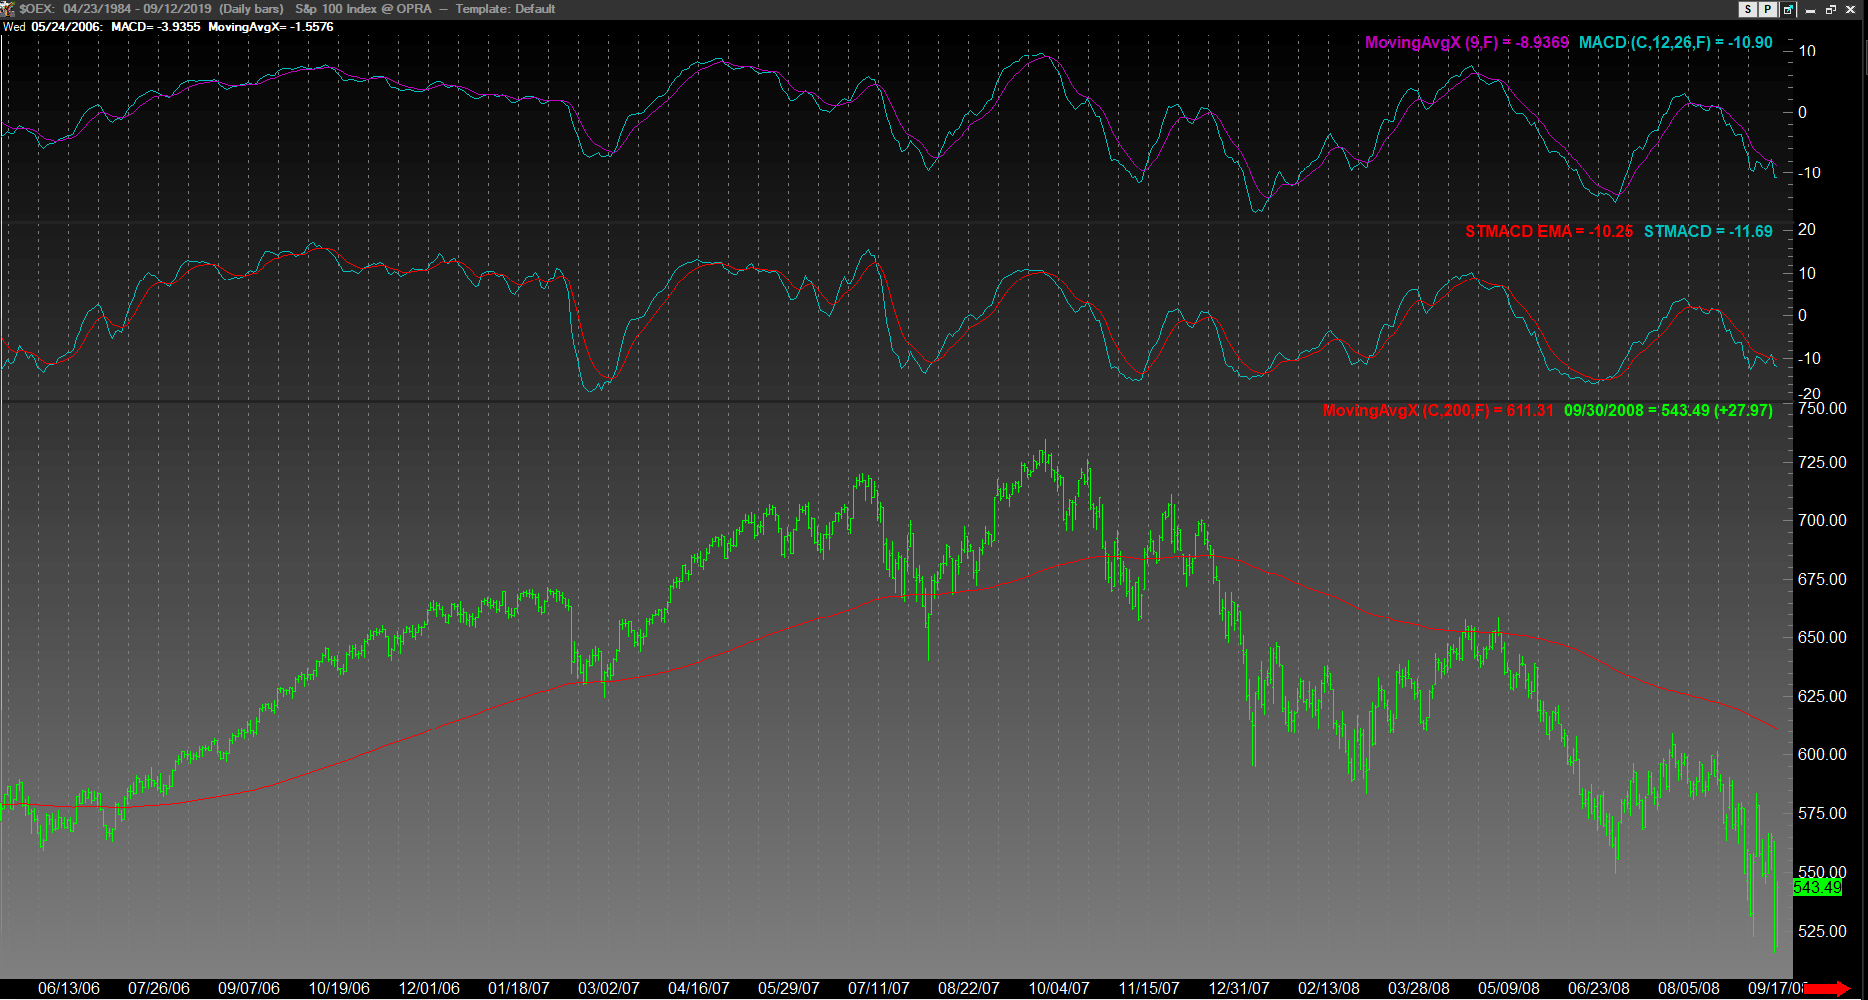
Task: Click the 01/18/07 date axis label
Action: click(x=519, y=988)
